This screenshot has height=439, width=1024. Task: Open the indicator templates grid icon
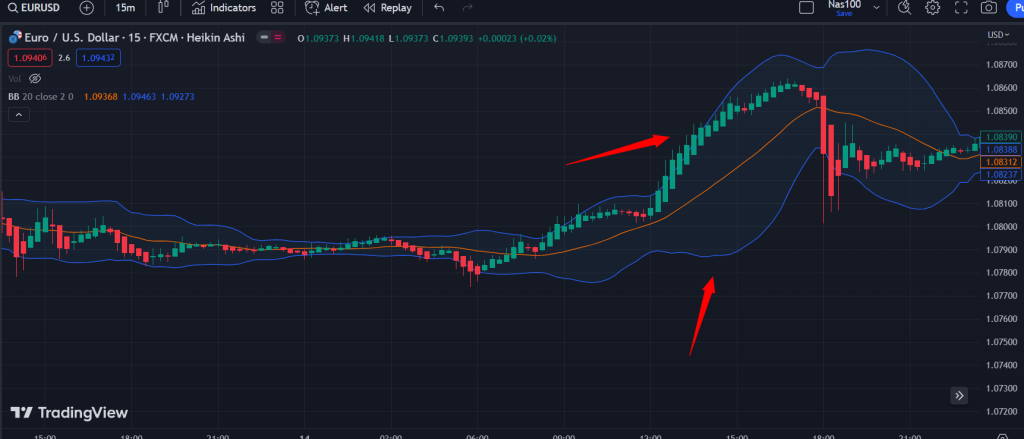tap(276, 8)
